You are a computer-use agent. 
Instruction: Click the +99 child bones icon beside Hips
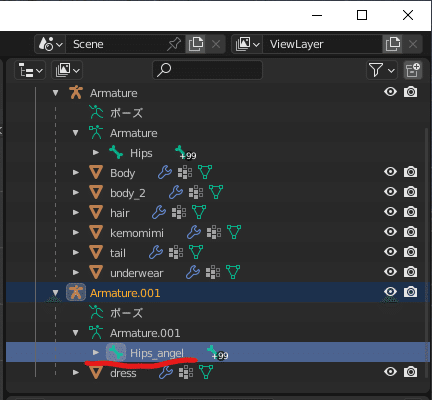click(185, 153)
